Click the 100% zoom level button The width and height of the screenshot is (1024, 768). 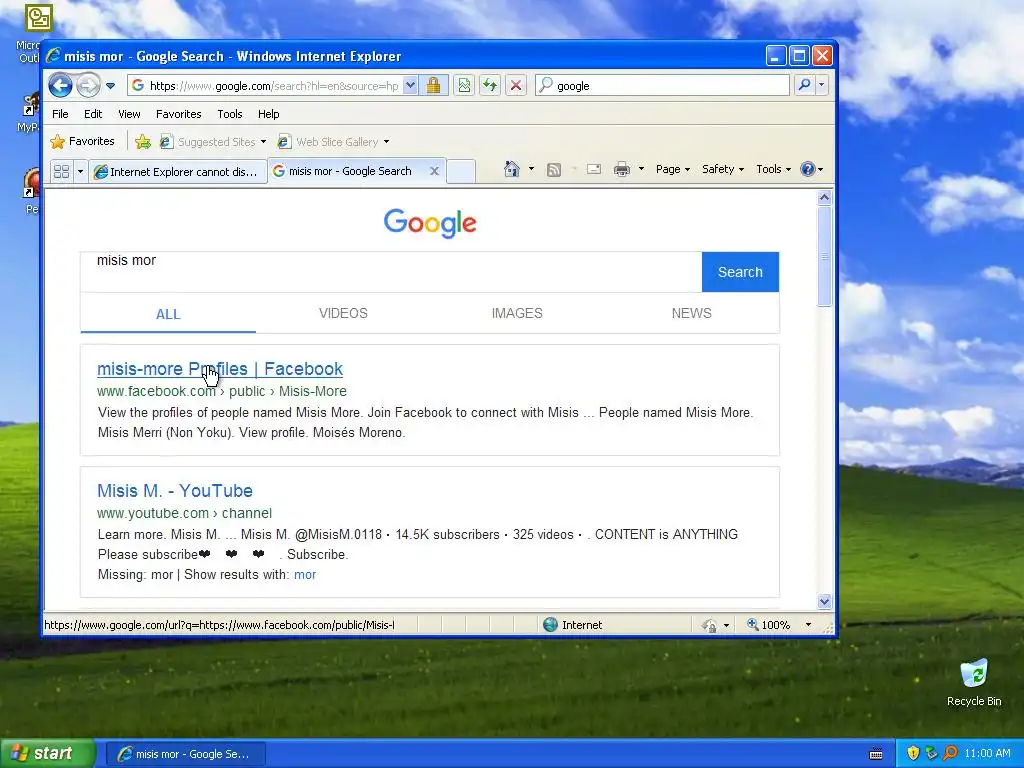tap(769, 625)
